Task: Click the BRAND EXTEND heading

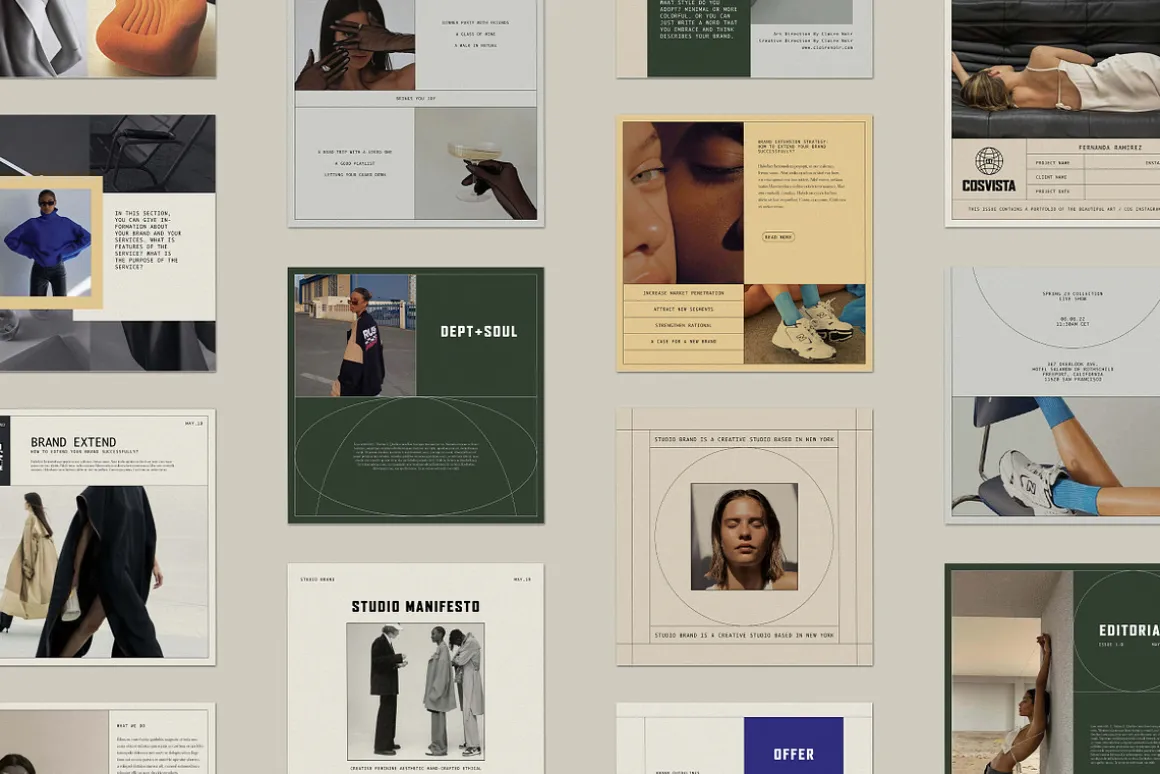Action: pos(73,442)
